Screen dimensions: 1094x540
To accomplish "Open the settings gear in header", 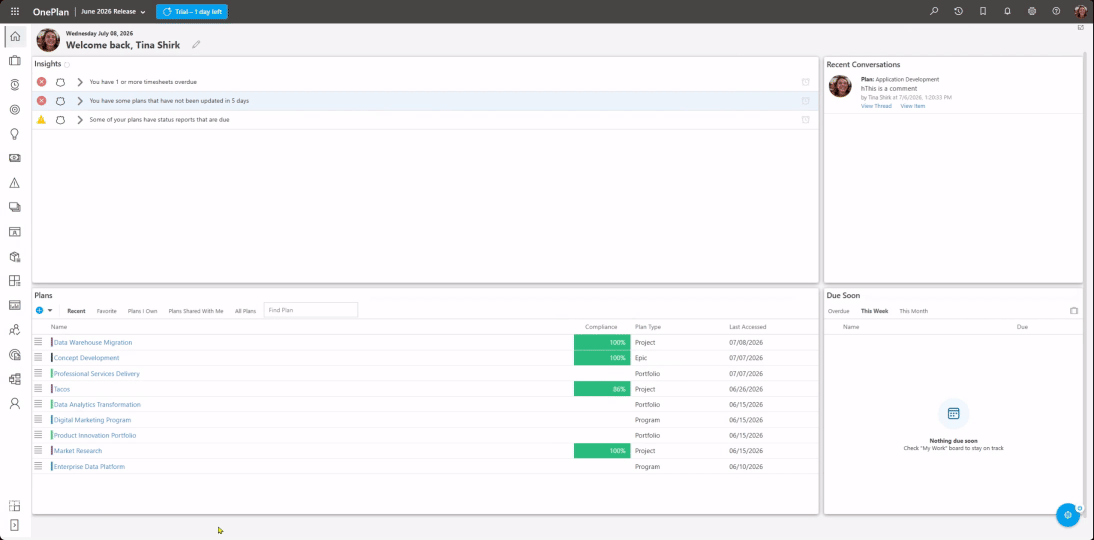I will [1032, 11].
